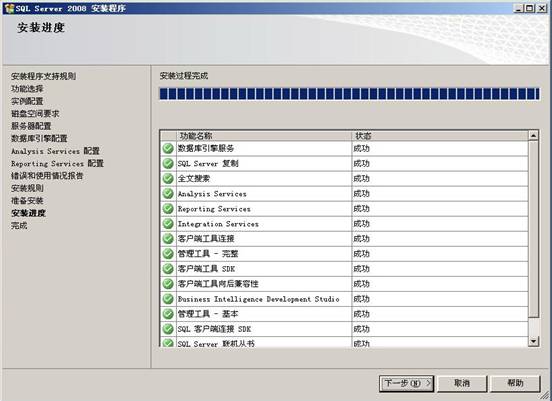552x401 pixels.
Task: Select the 完成 step in the sidebar
Action: 19,226
